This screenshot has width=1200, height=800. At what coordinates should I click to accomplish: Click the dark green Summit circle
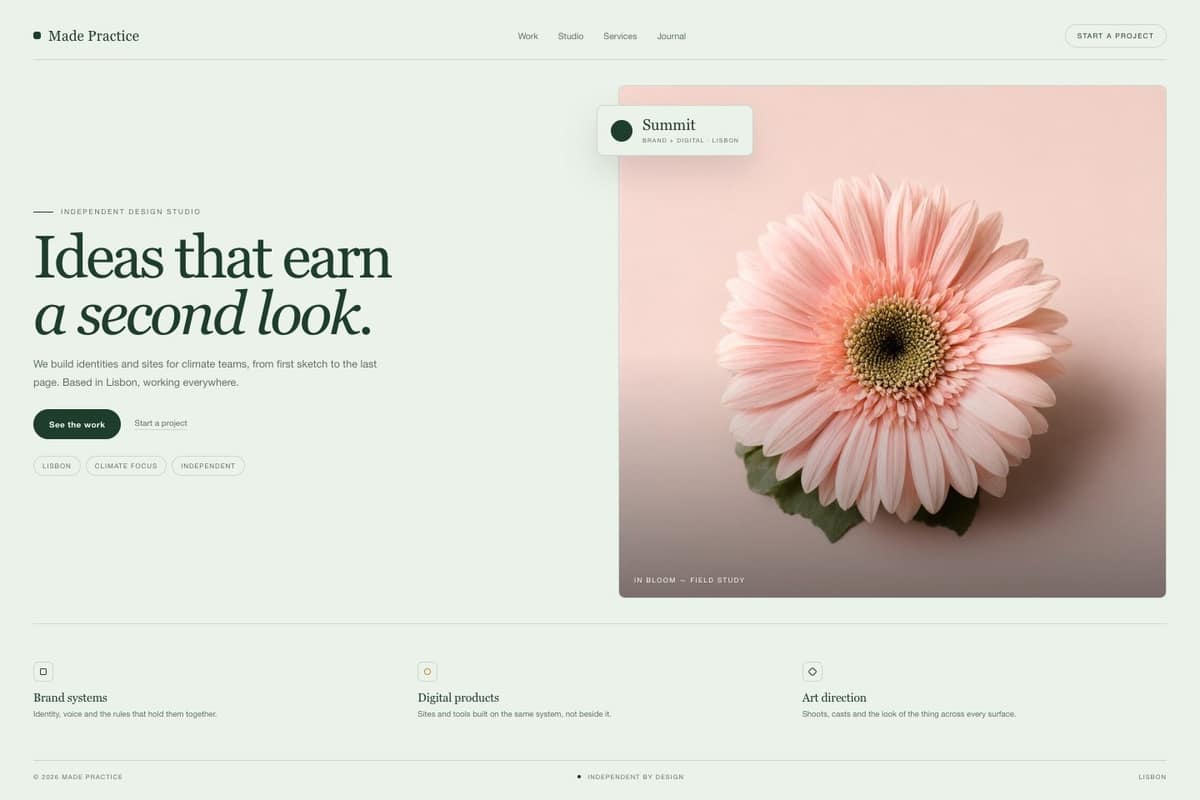621,130
